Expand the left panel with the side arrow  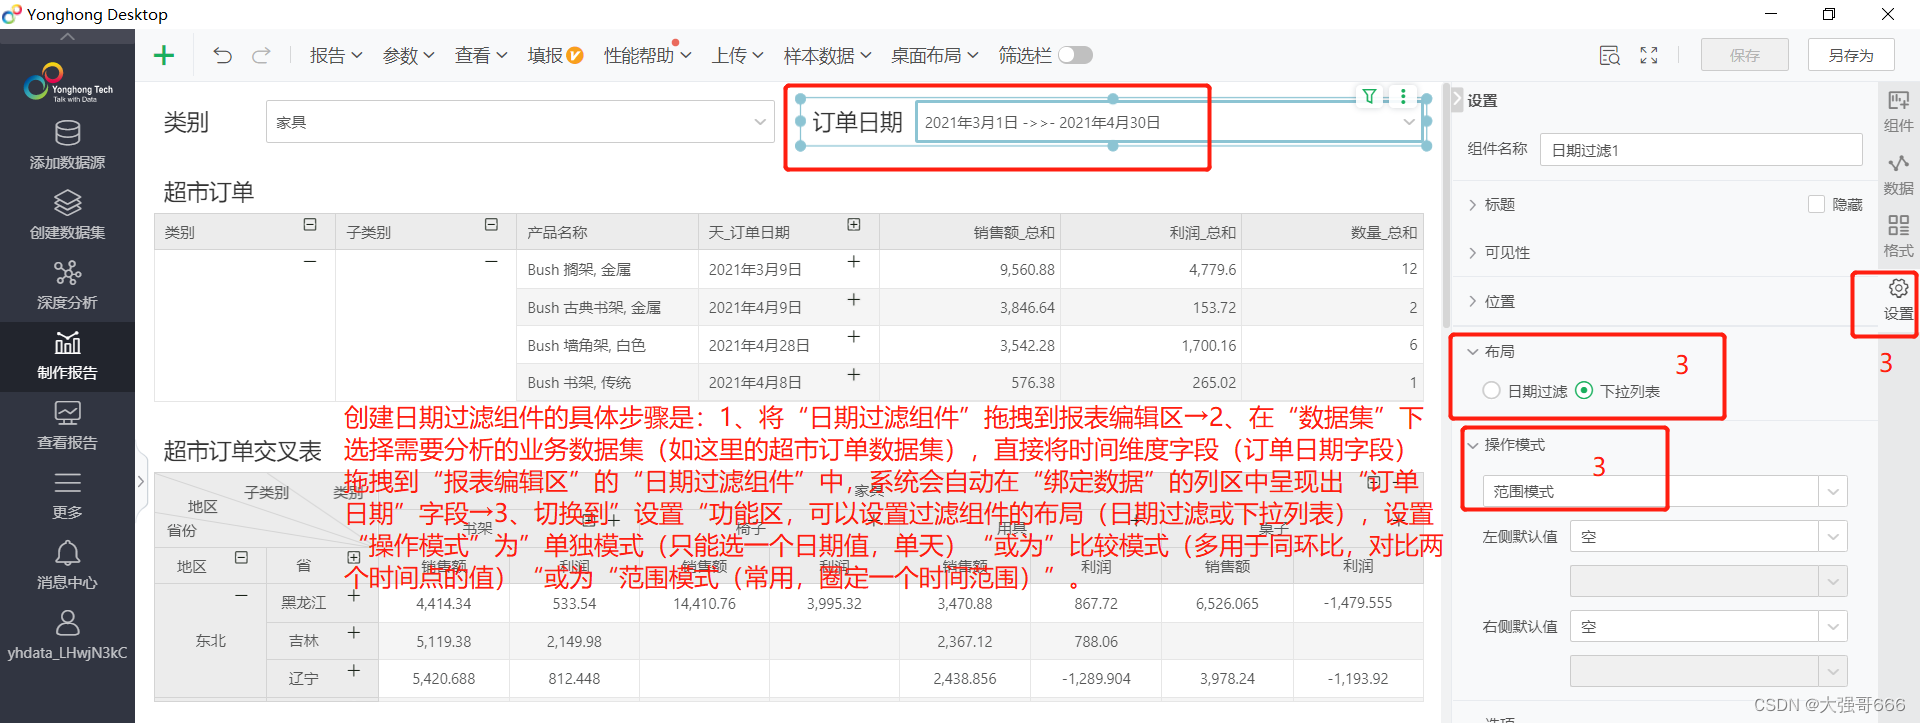(x=141, y=481)
